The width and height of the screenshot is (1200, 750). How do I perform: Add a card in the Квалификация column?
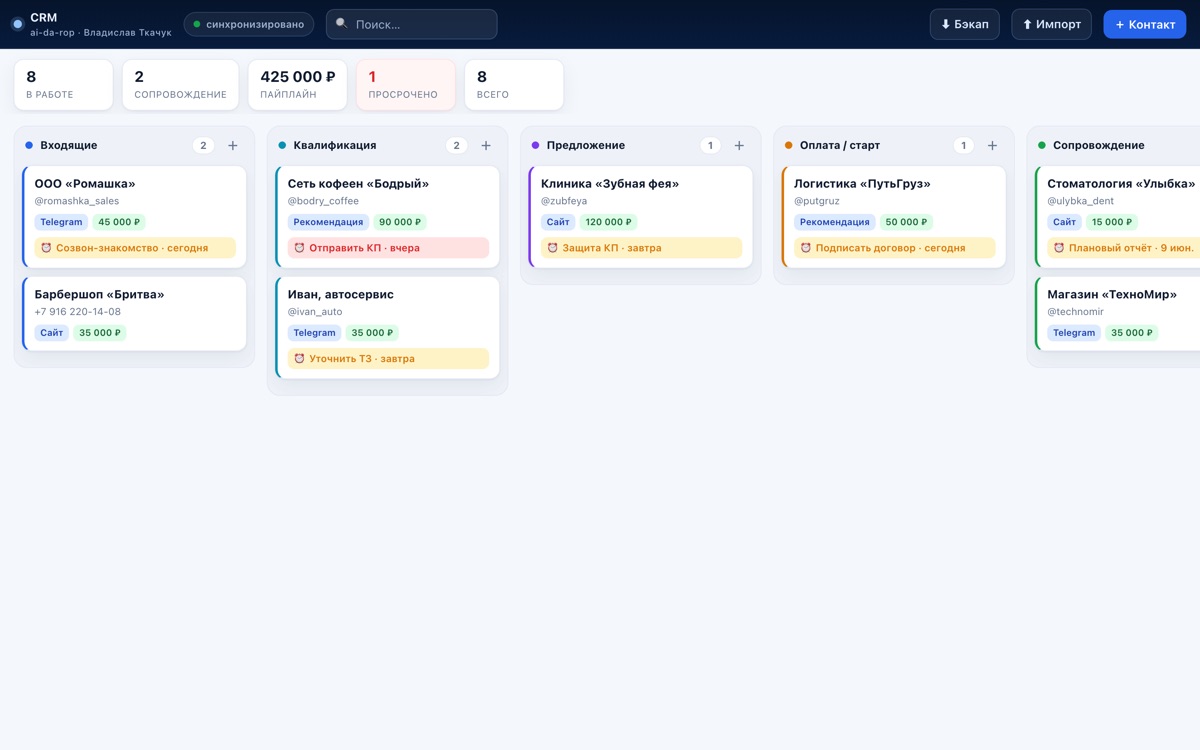486,146
